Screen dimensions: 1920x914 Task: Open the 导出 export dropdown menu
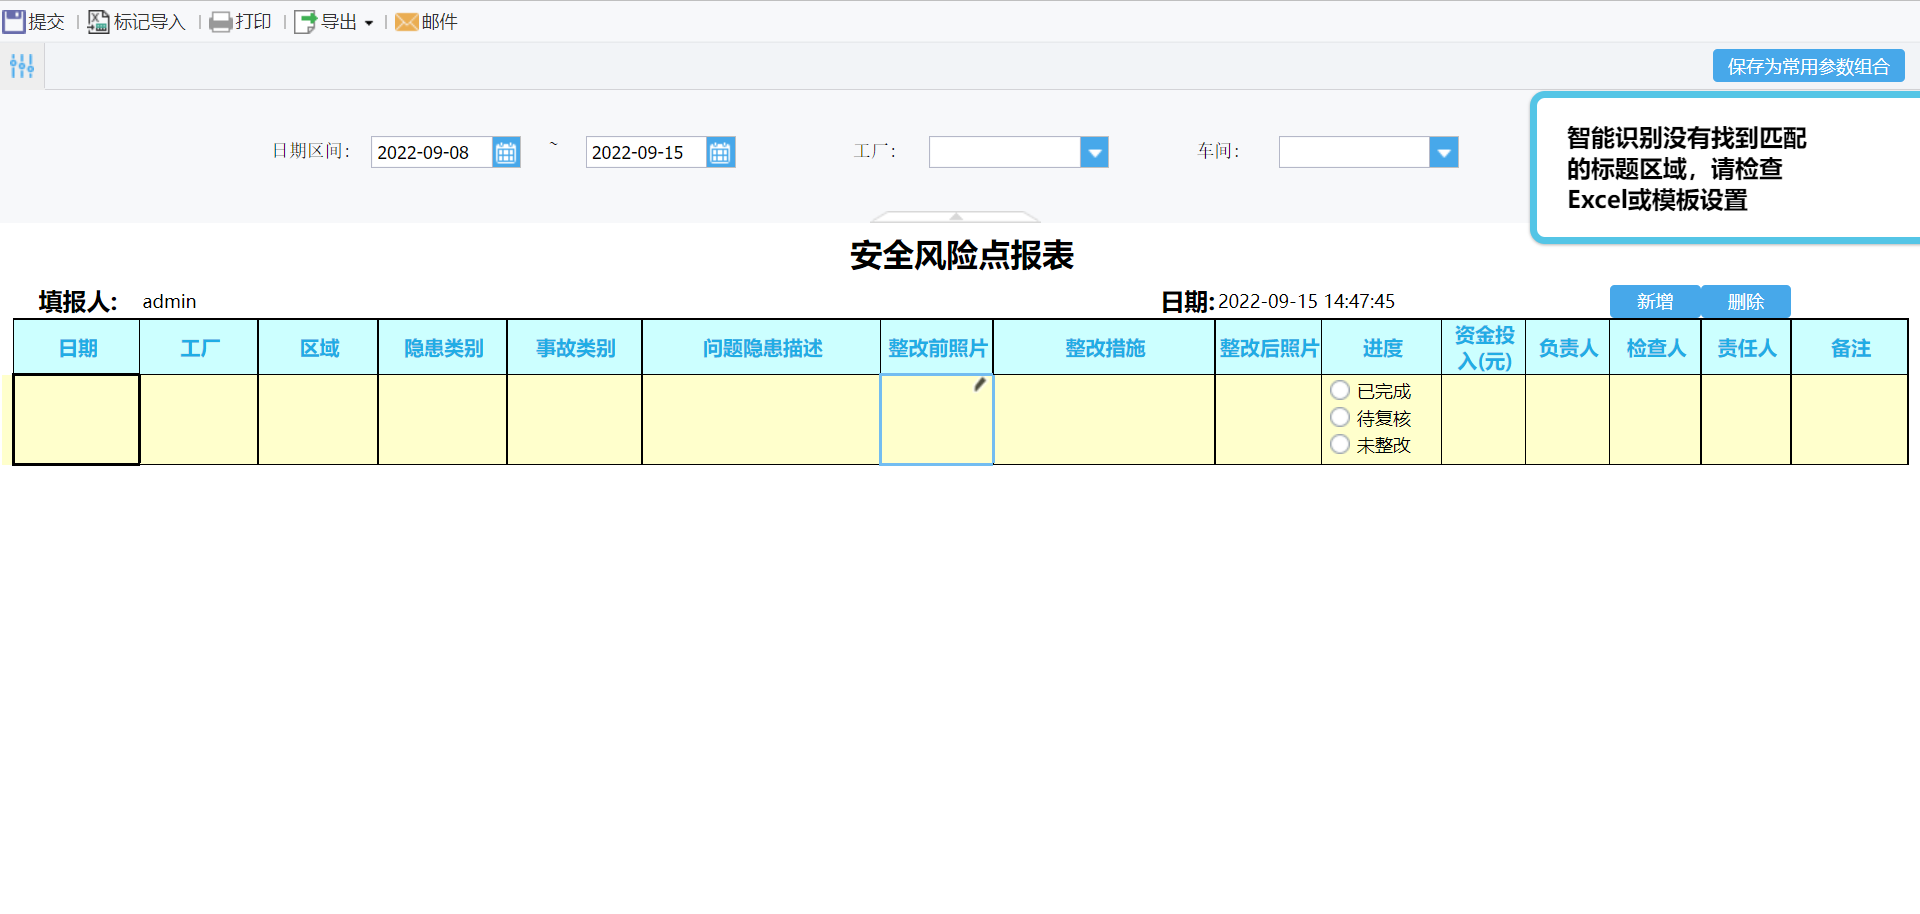pyautogui.click(x=369, y=23)
